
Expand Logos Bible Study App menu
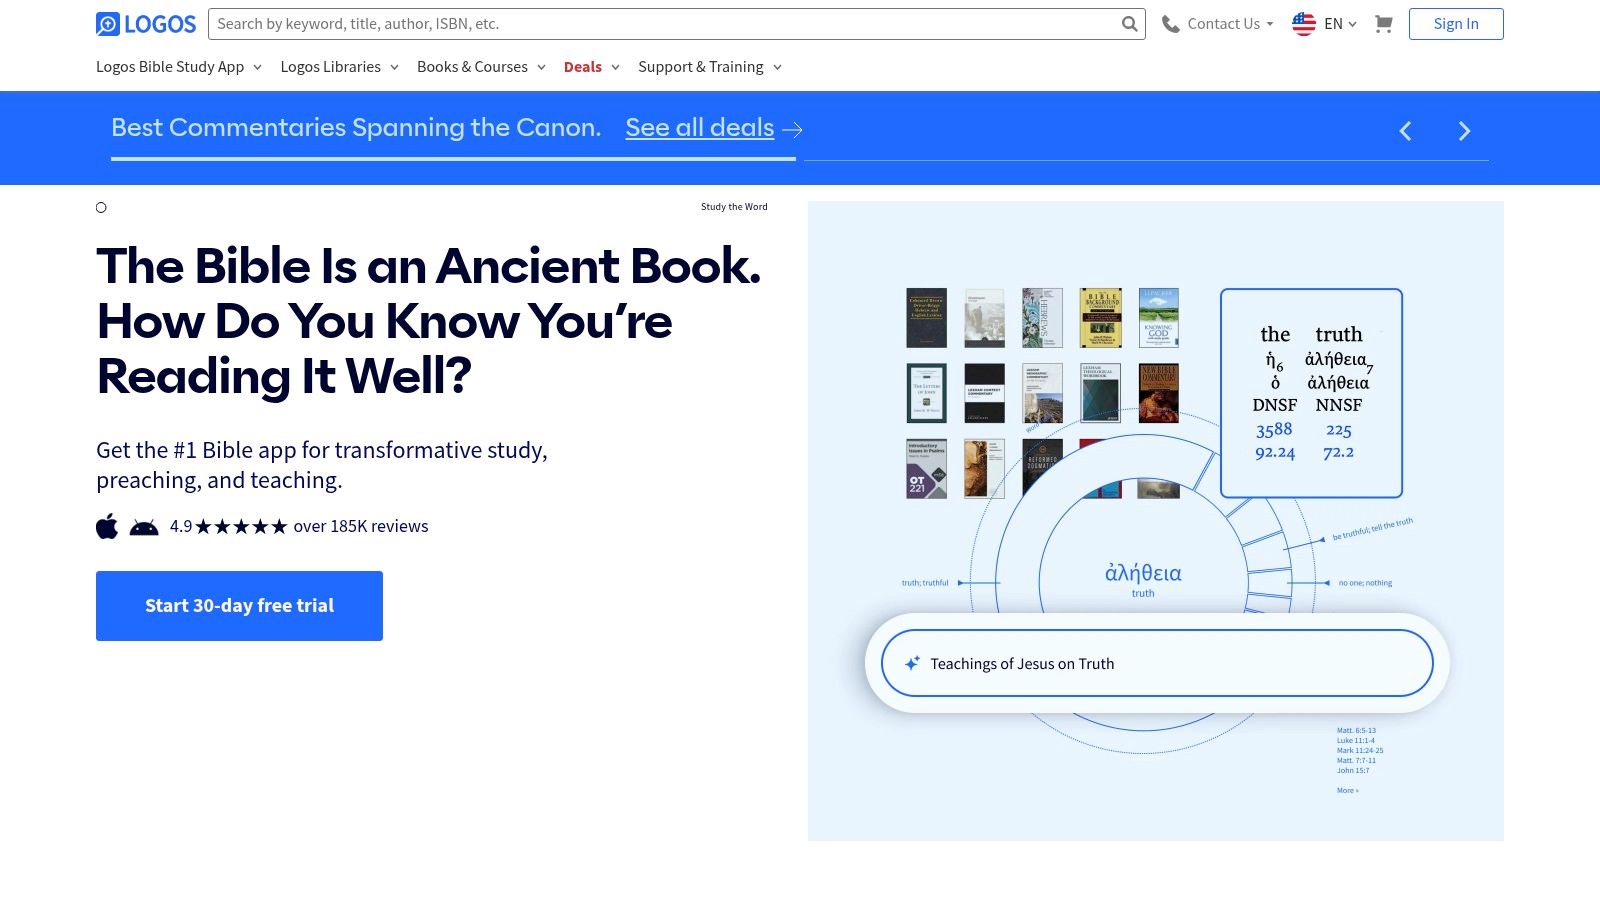[x=179, y=67]
